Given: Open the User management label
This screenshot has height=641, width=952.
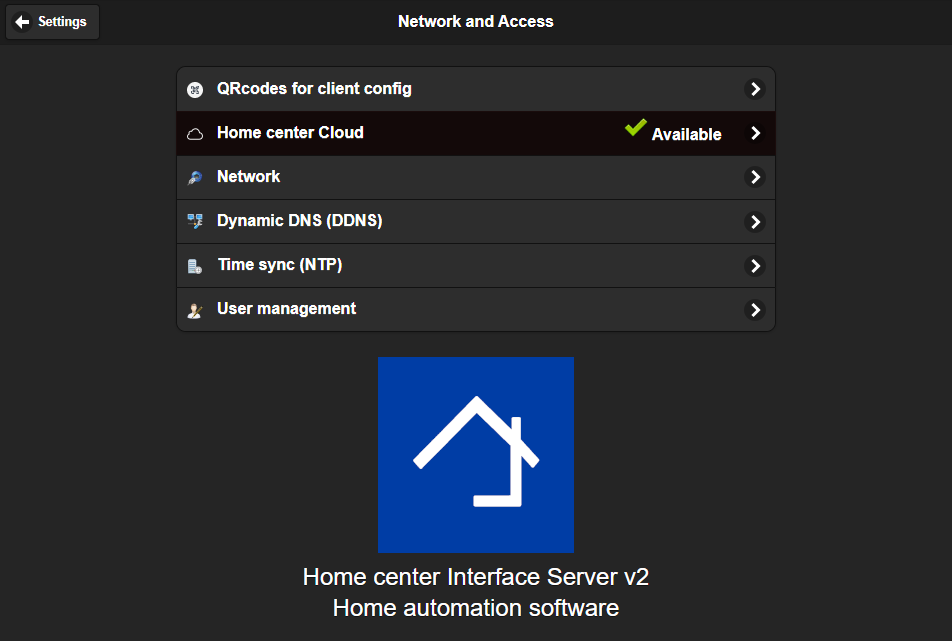Looking at the screenshot, I should [x=286, y=309].
